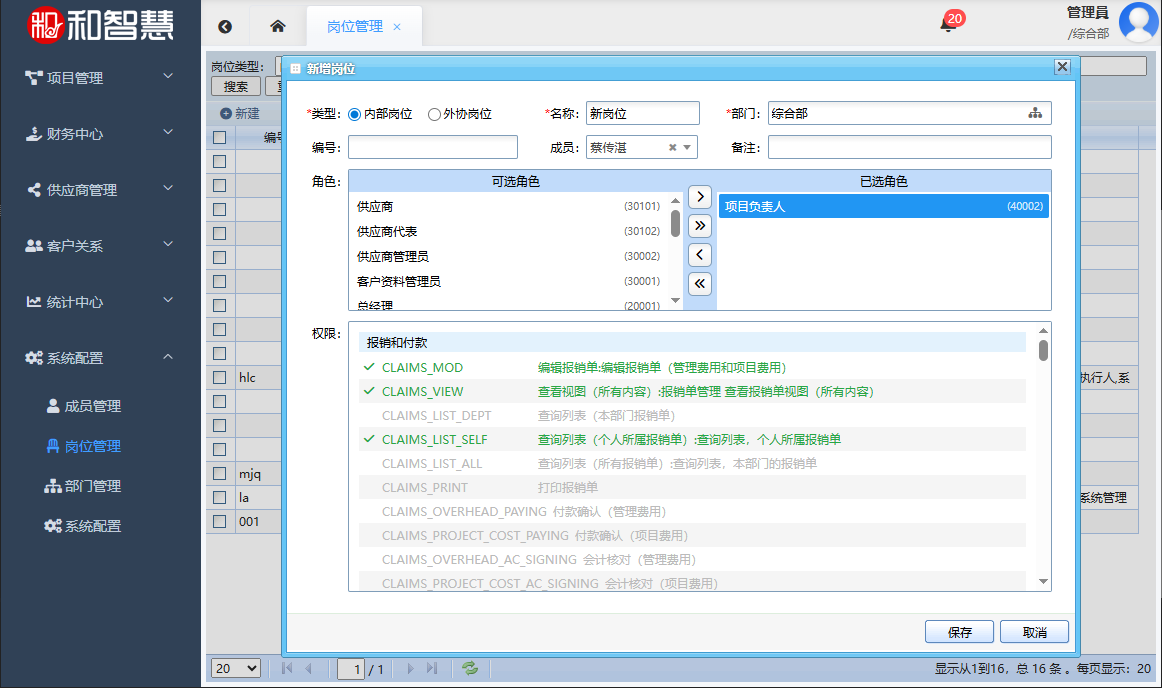Click the 可选角色 list scrollbar thumb

(x=675, y=223)
